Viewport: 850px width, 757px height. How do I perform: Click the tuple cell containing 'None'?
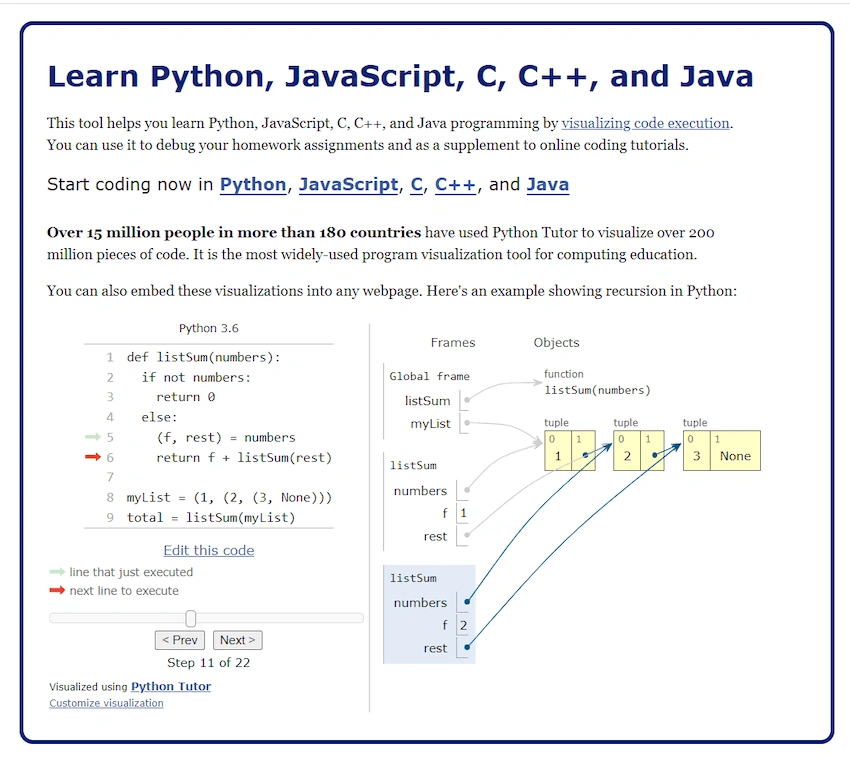click(735, 451)
